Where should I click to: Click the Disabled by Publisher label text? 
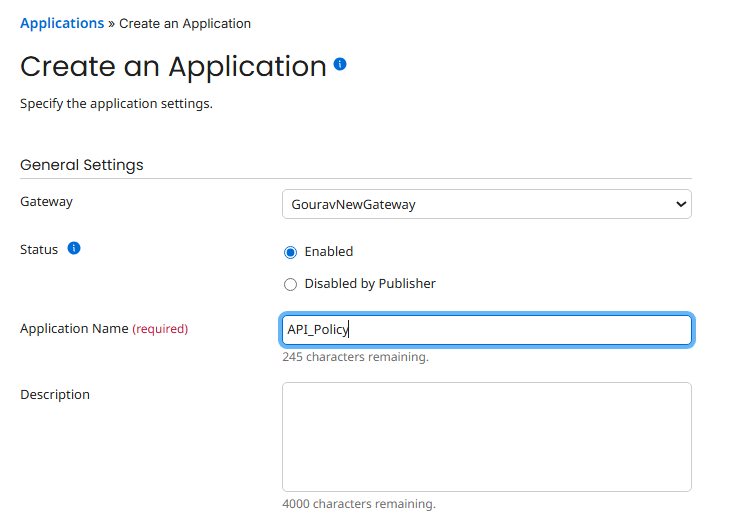(370, 284)
